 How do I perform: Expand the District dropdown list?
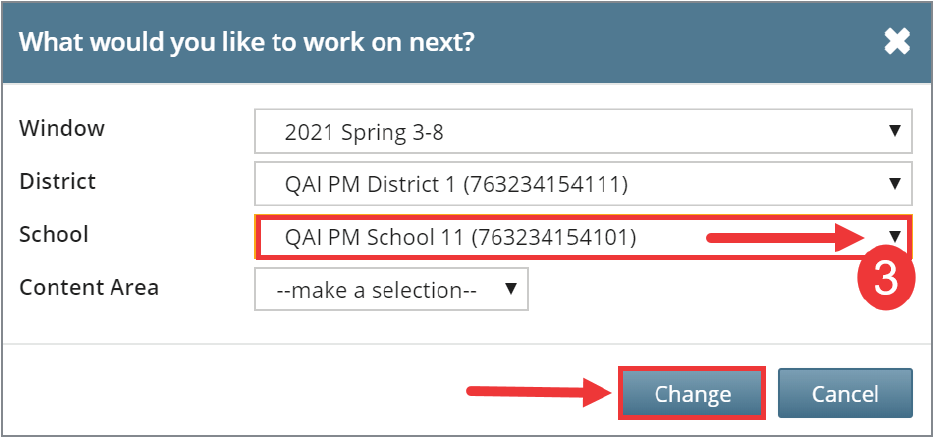pos(582,184)
